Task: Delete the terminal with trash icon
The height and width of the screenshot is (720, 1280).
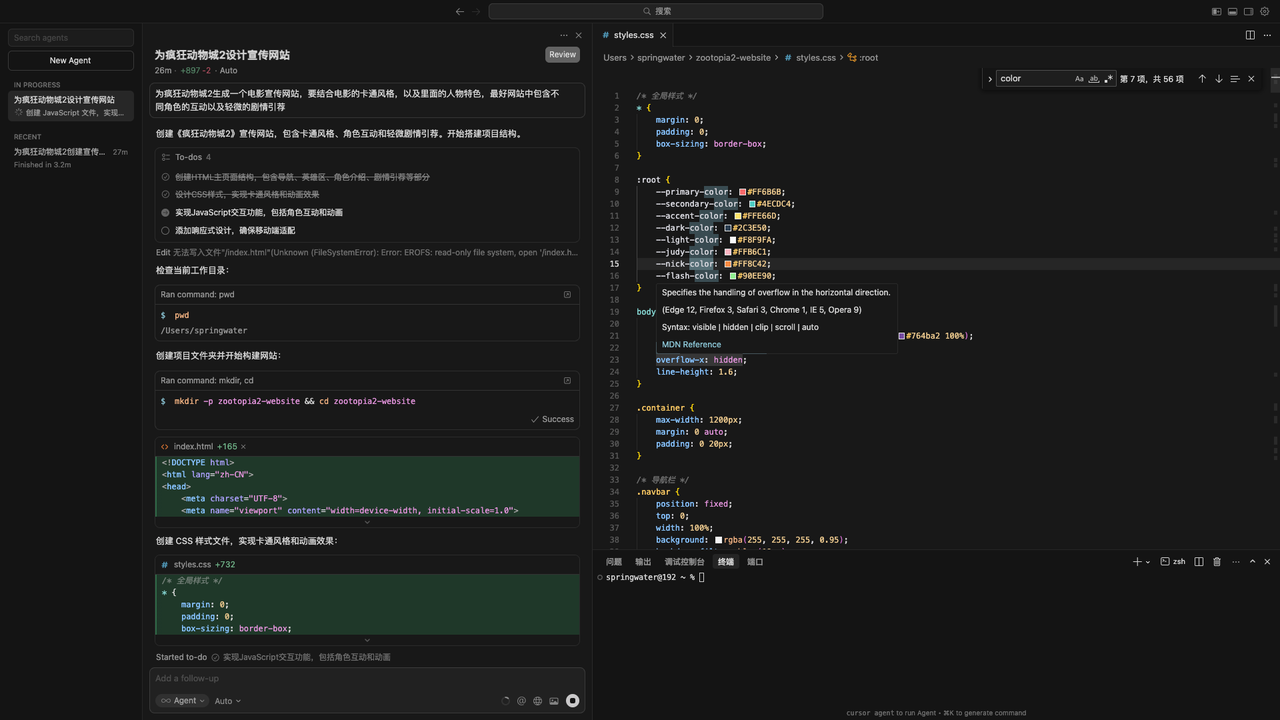Action: pyautogui.click(x=1217, y=562)
